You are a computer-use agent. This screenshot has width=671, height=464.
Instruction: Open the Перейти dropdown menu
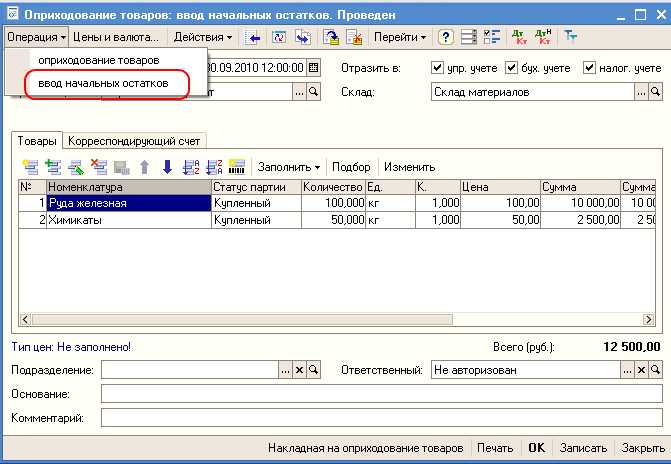click(400, 37)
